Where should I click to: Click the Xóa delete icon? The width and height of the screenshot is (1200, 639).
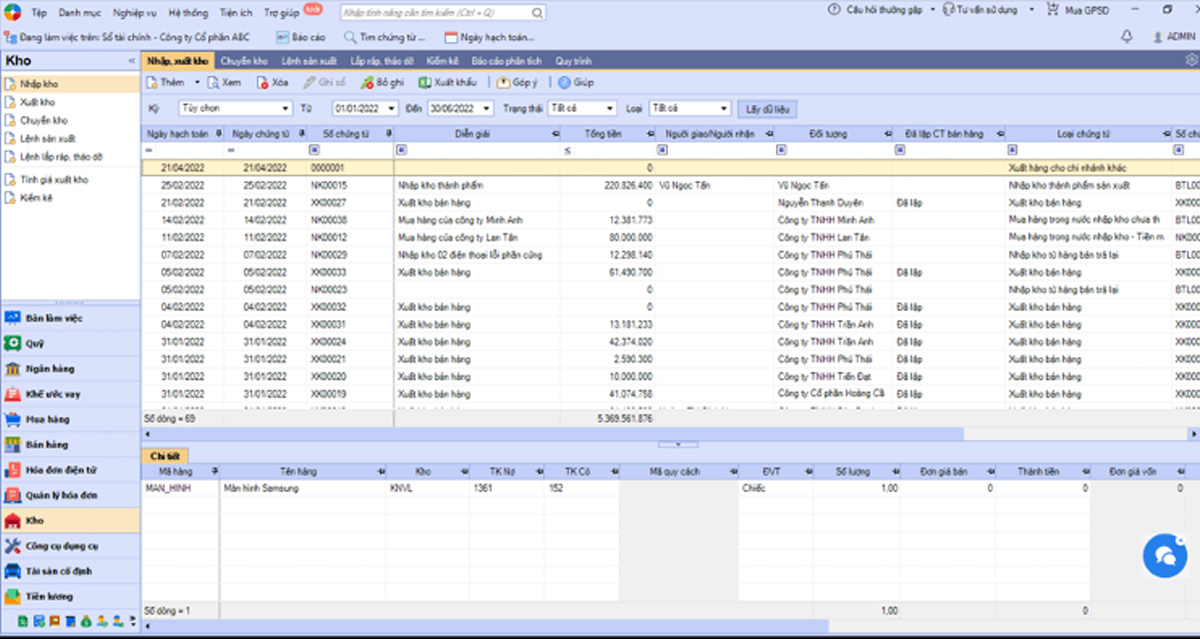point(263,82)
